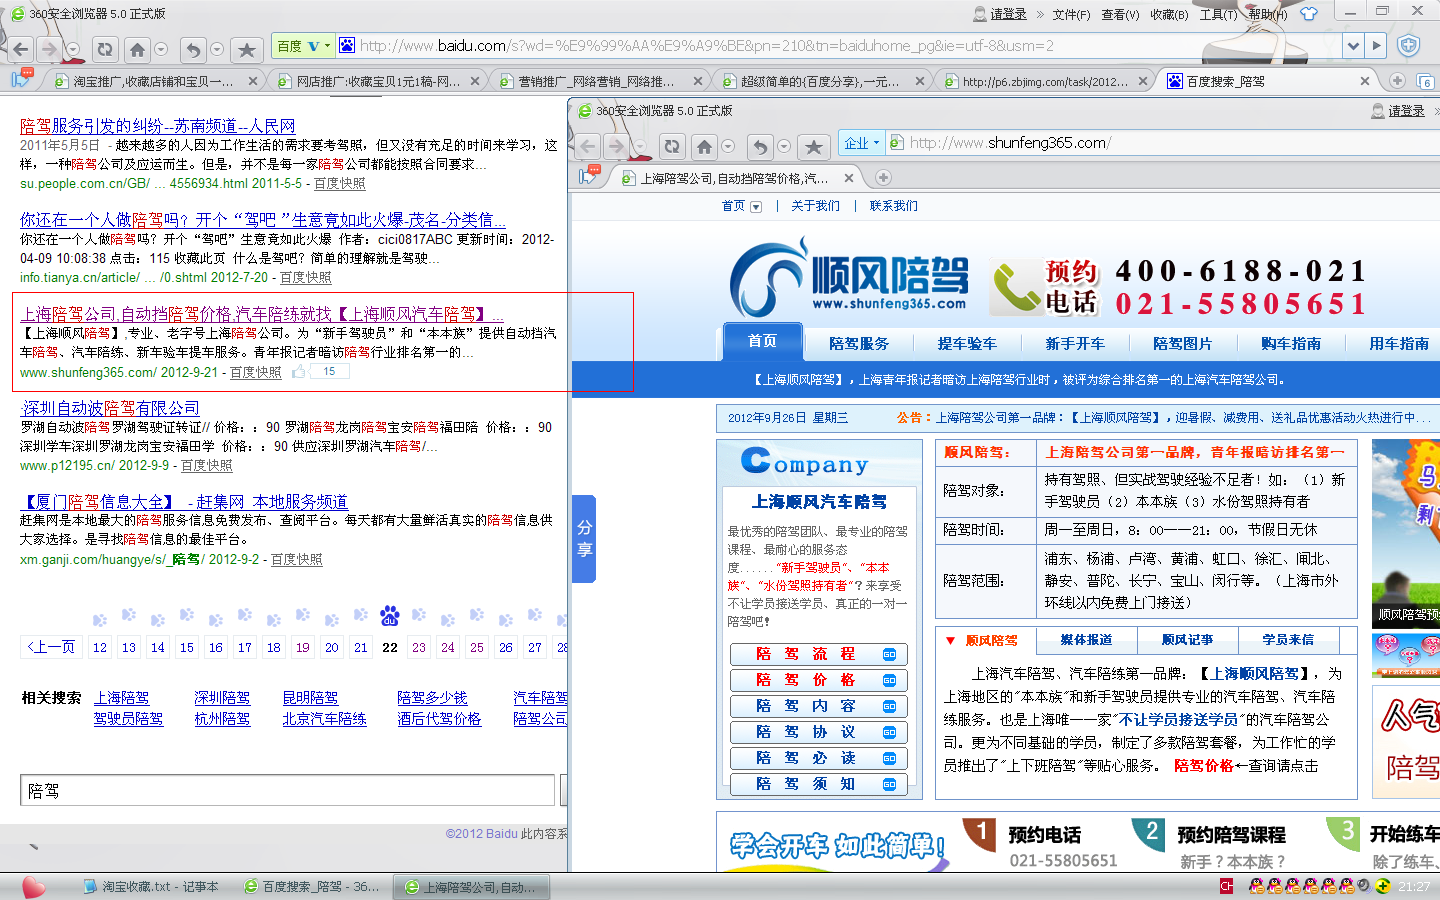Reload the shunfeng365 page

(x=671, y=146)
